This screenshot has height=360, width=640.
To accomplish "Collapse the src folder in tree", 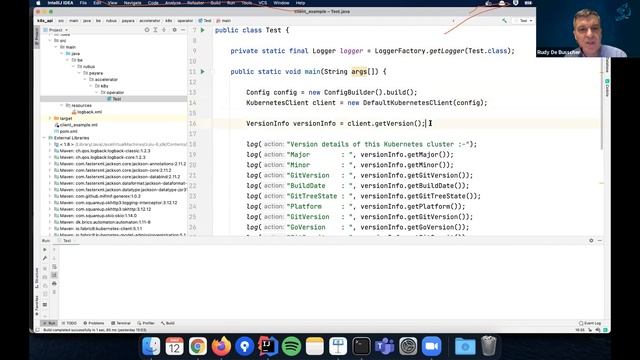I will (x=51, y=40).
